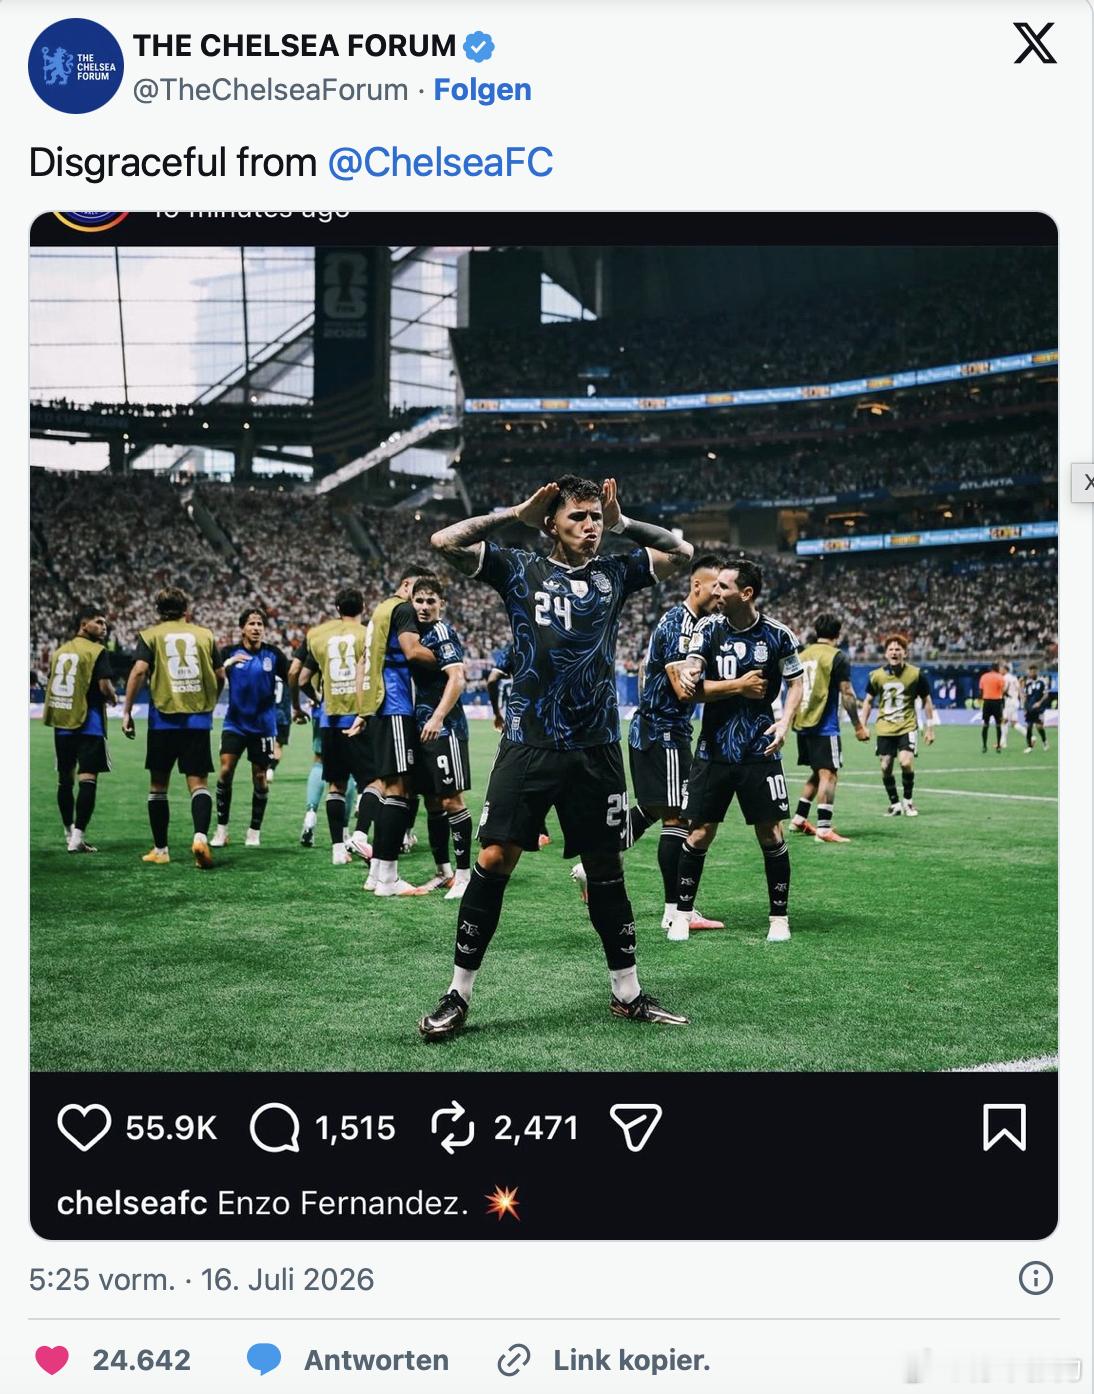Follow via the Folgen link

(482, 90)
